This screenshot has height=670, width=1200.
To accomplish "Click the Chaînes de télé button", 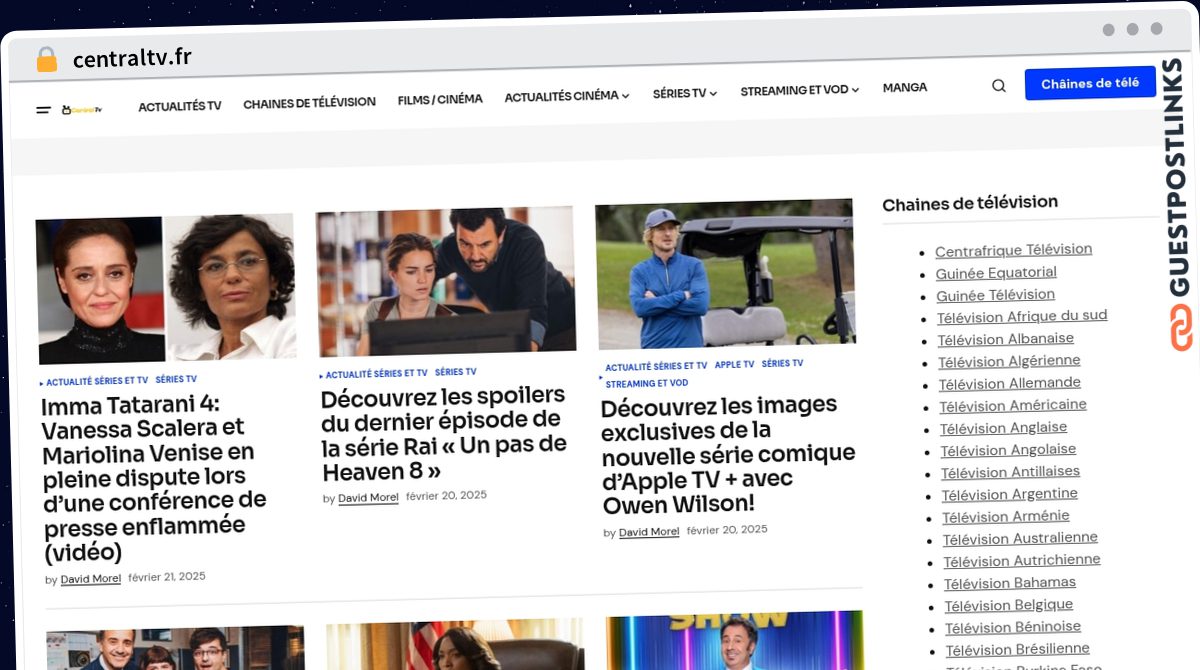I will click(1090, 83).
